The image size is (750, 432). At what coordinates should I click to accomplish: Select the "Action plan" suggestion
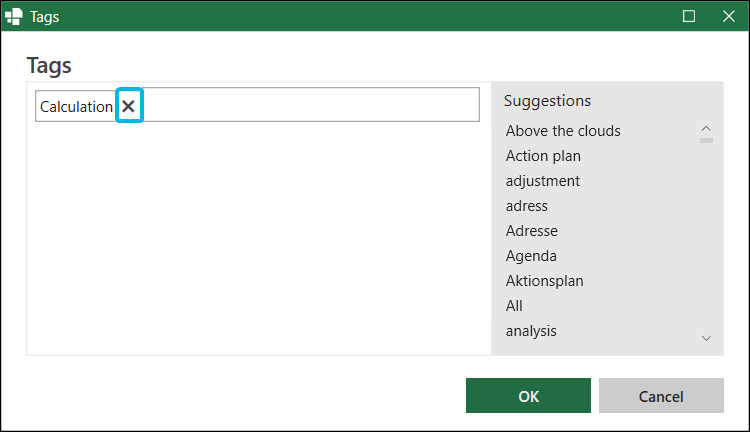tap(543, 156)
